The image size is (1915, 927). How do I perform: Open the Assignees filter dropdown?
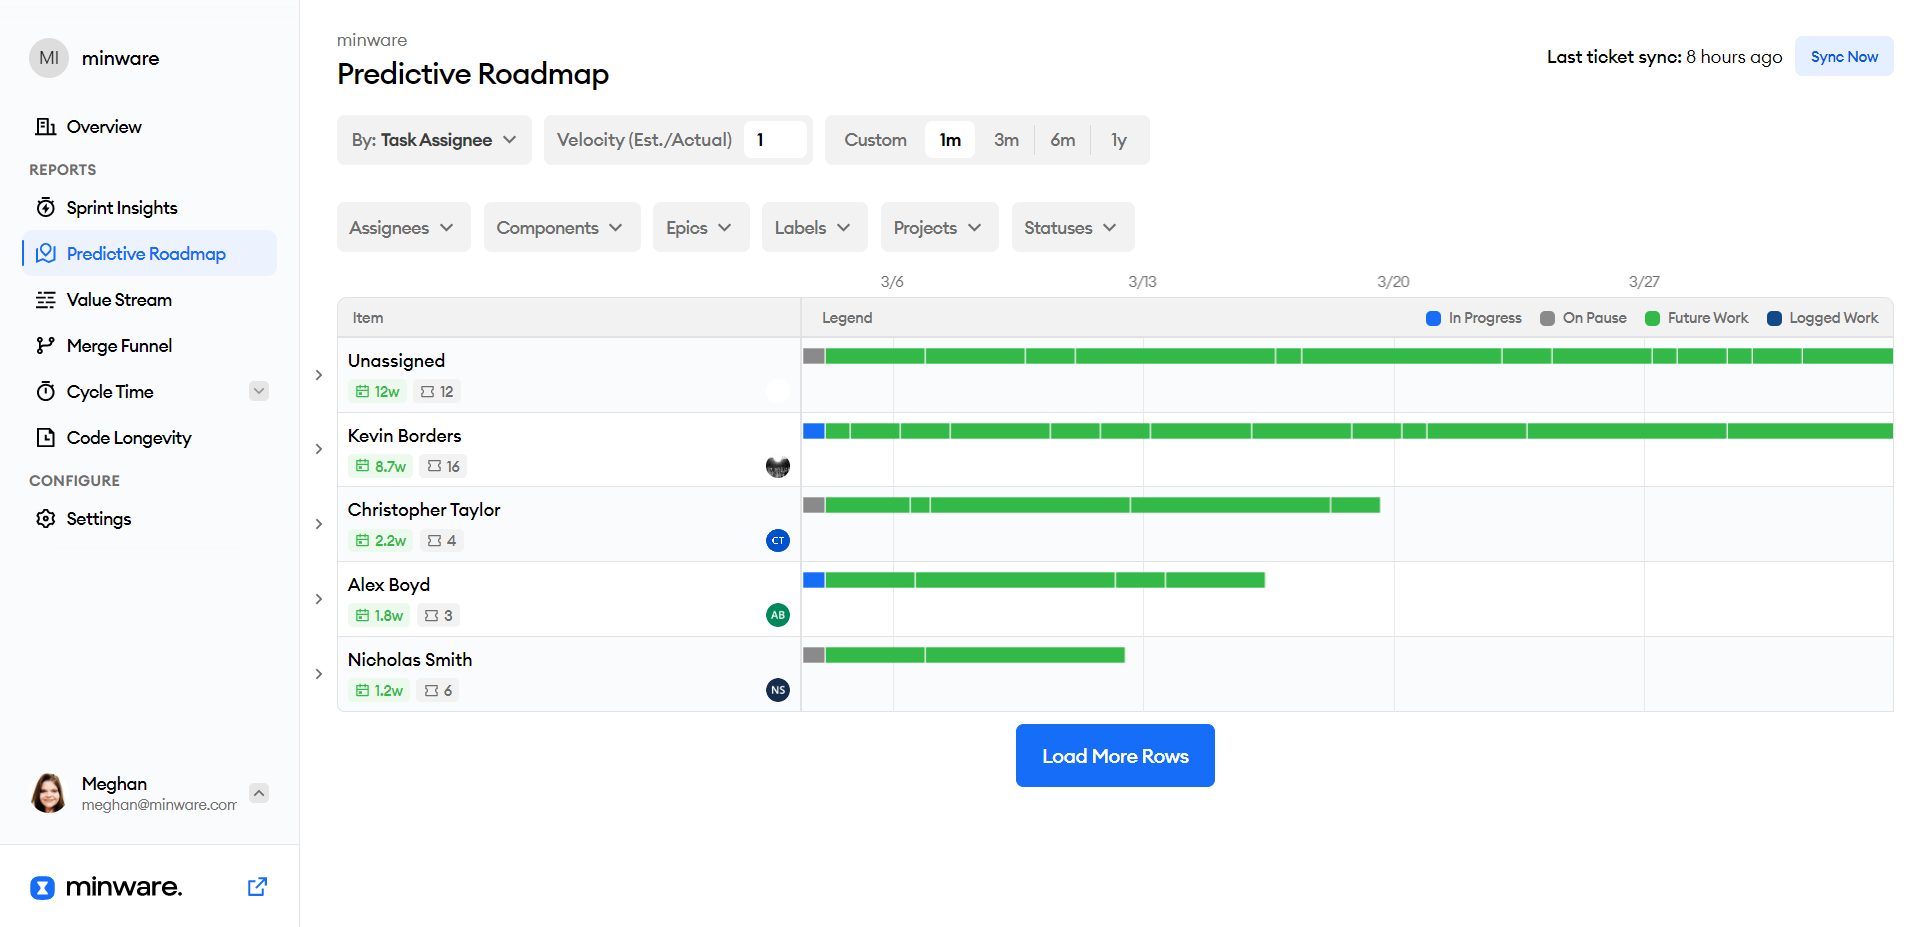point(403,227)
